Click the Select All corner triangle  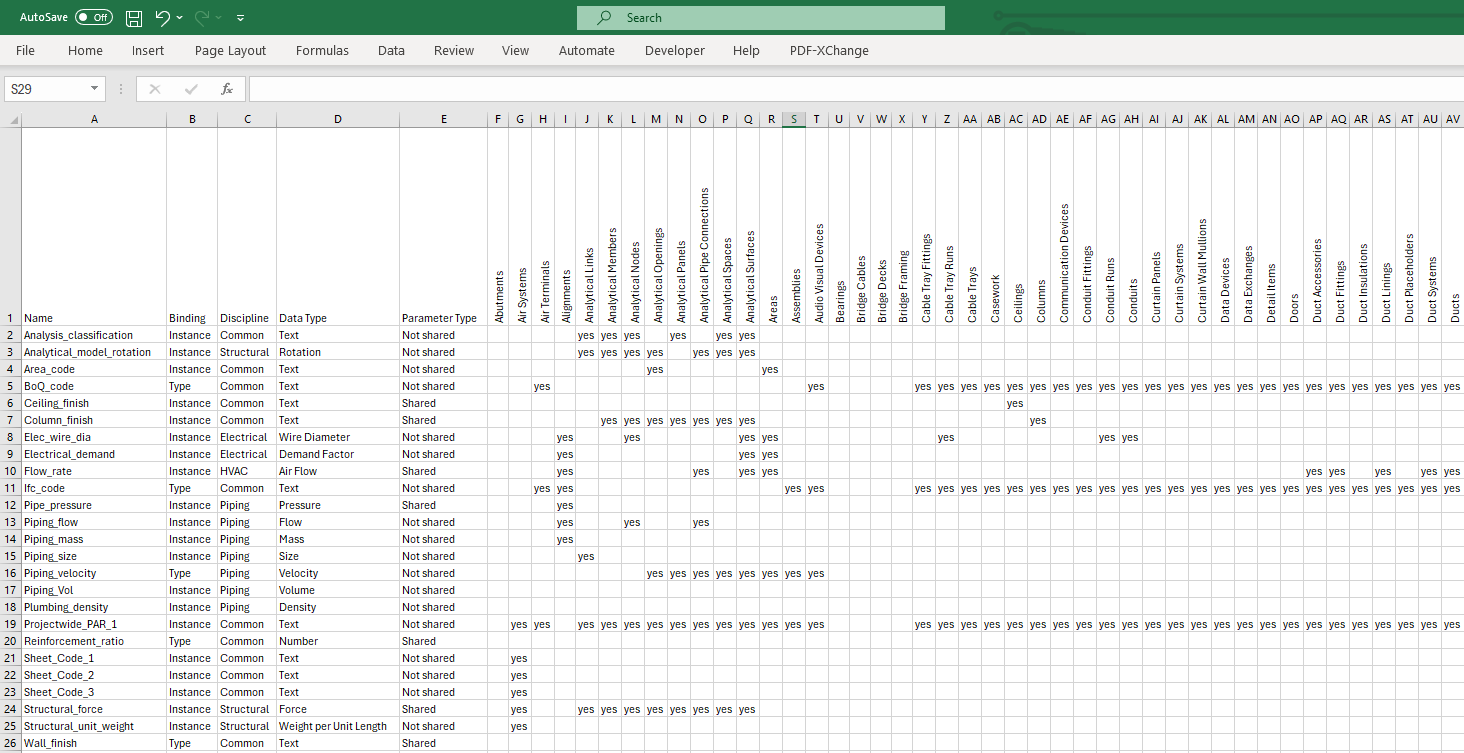point(13,120)
